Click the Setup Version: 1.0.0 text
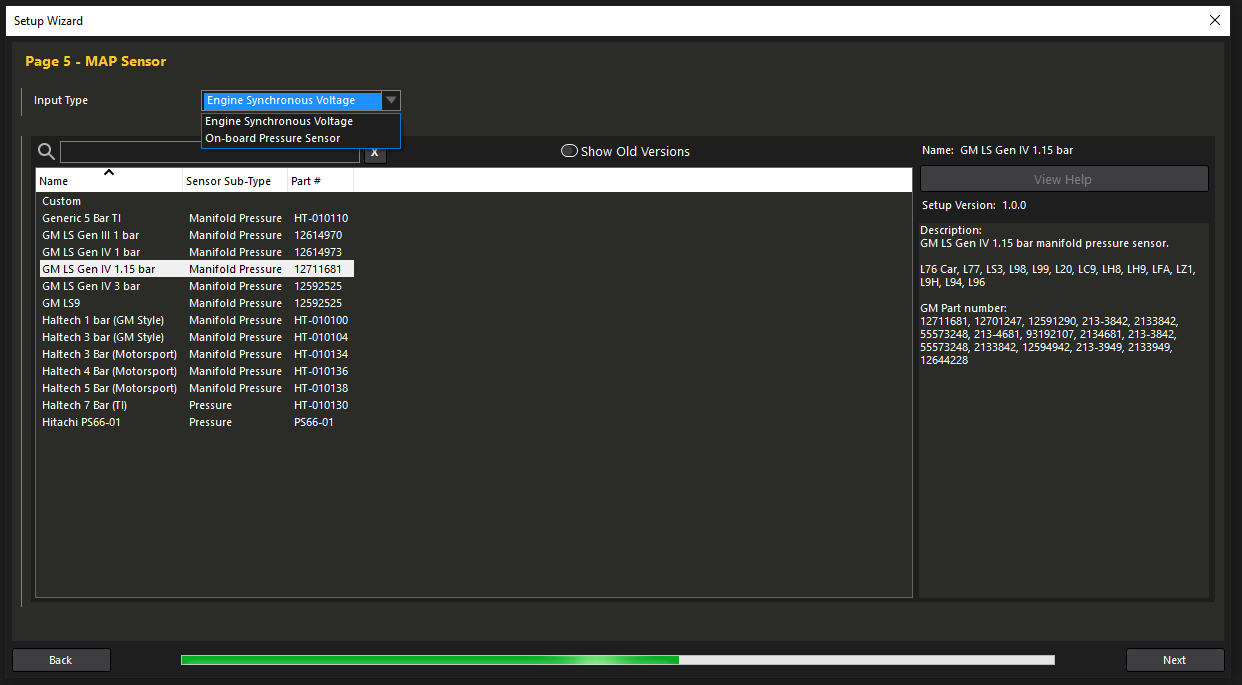 [x=974, y=205]
